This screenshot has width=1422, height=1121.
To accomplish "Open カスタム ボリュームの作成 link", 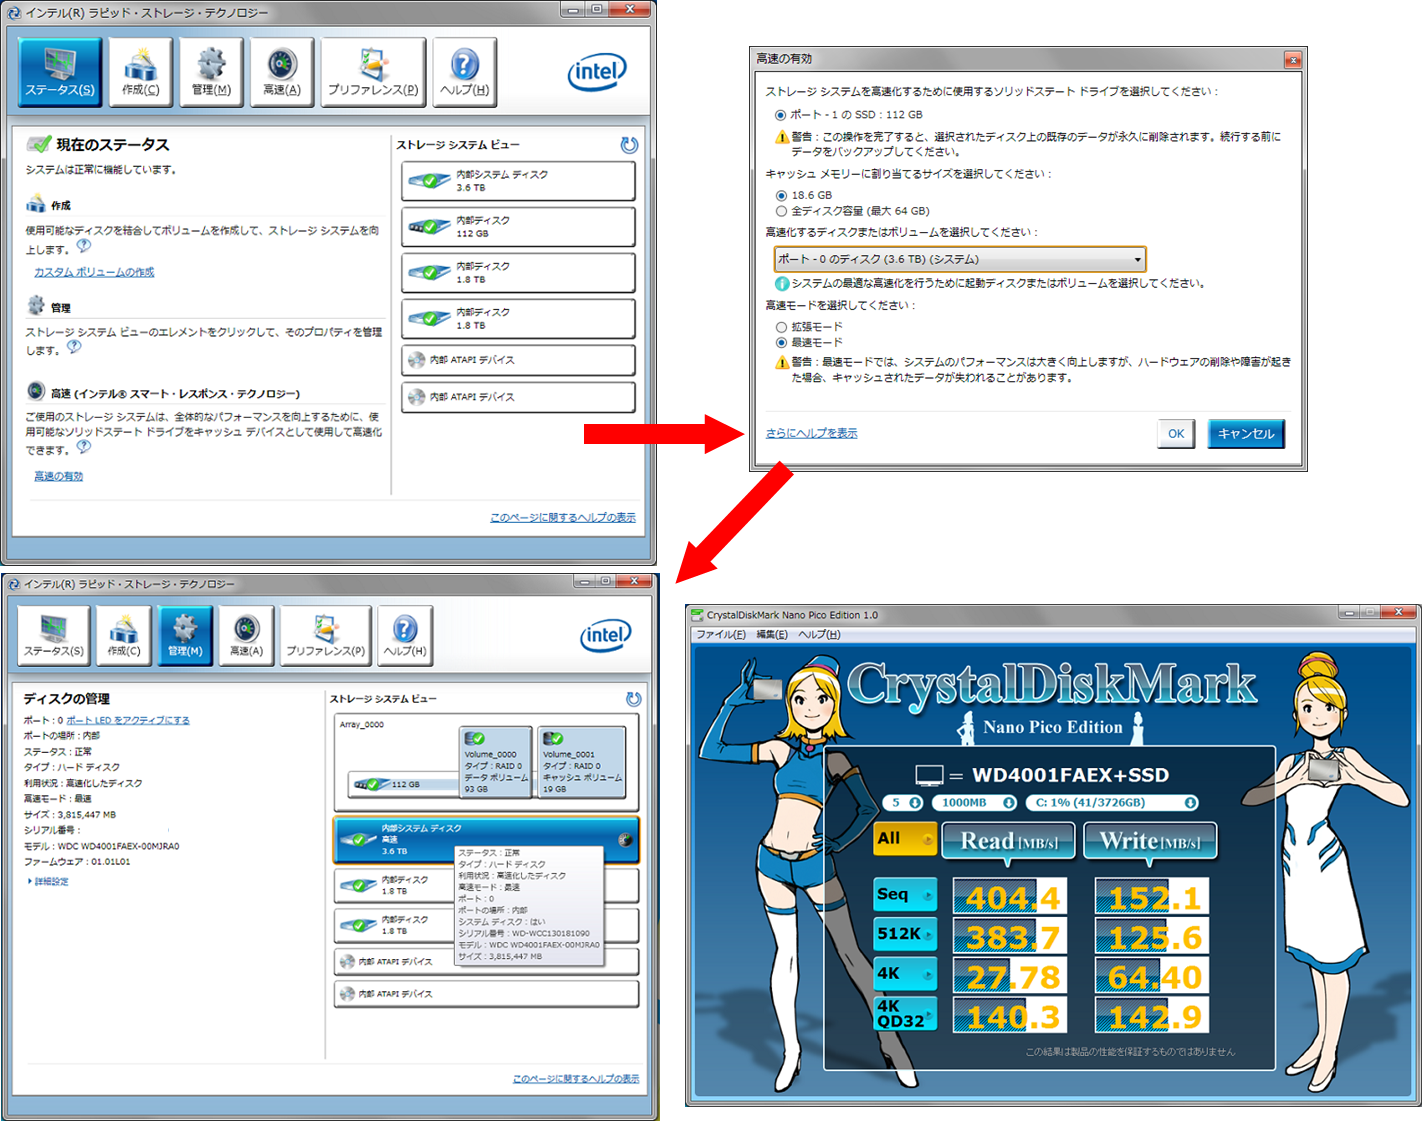I will [x=94, y=273].
